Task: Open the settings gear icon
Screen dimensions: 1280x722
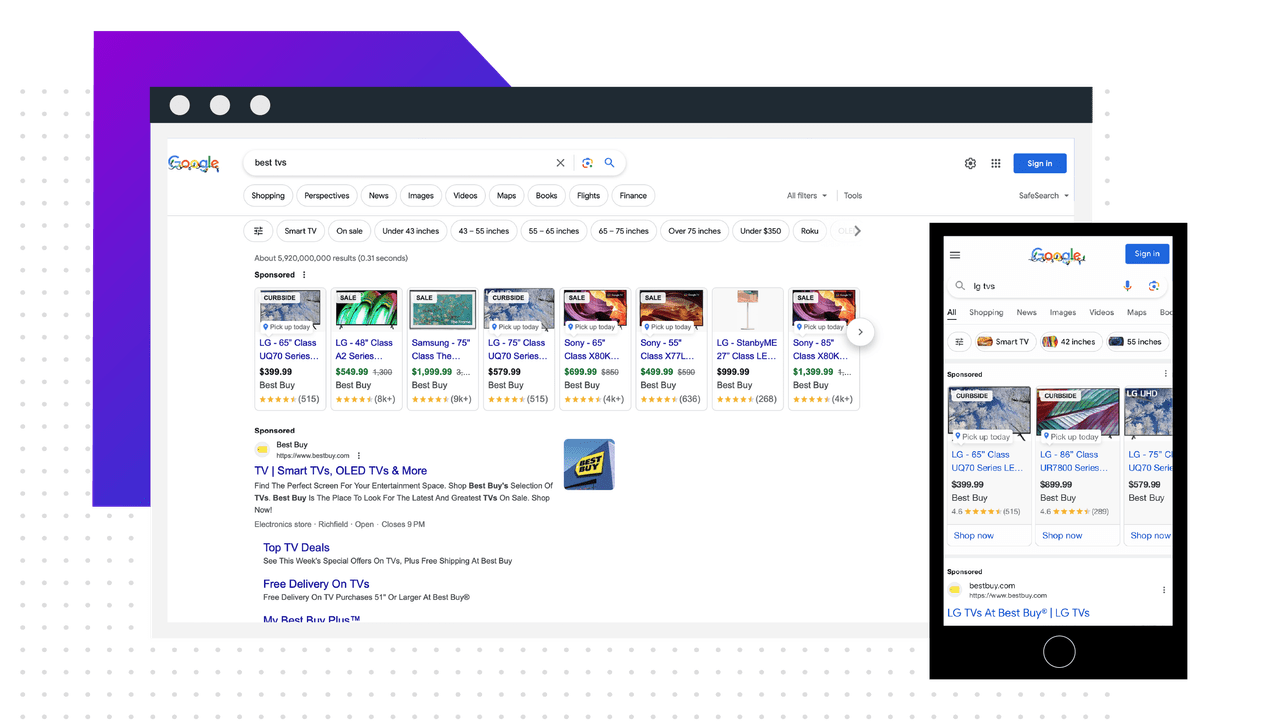Action: [970, 163]
